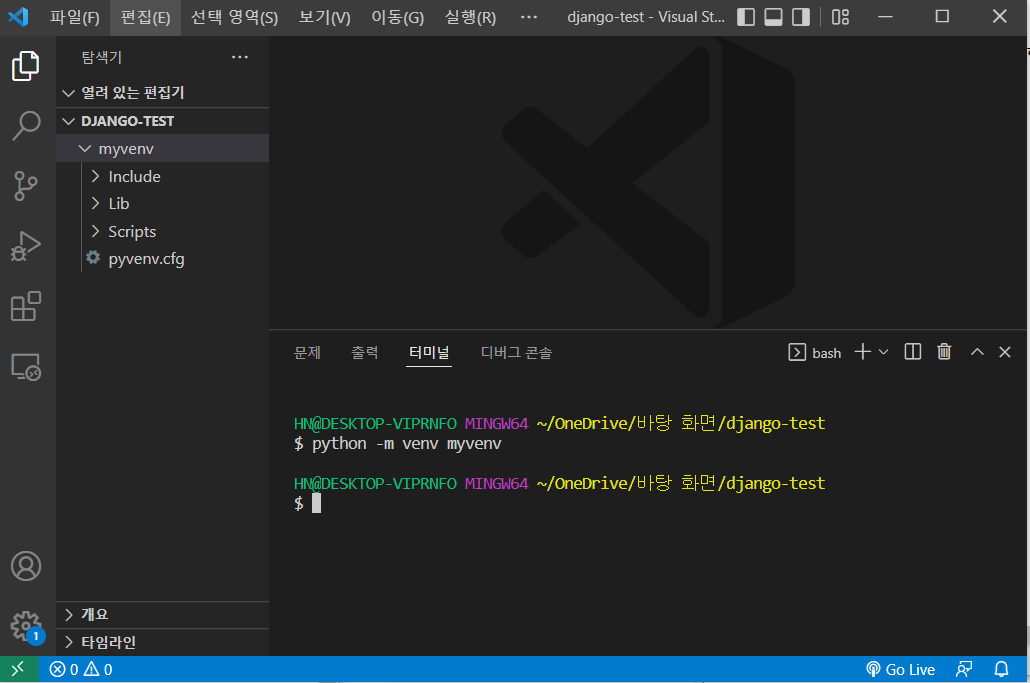Image resolution: width=1030 pixels, height=683 pixels.
Task: Open the Manage gear settings icon
Action: pyautogui.click(x=26, y=627)
